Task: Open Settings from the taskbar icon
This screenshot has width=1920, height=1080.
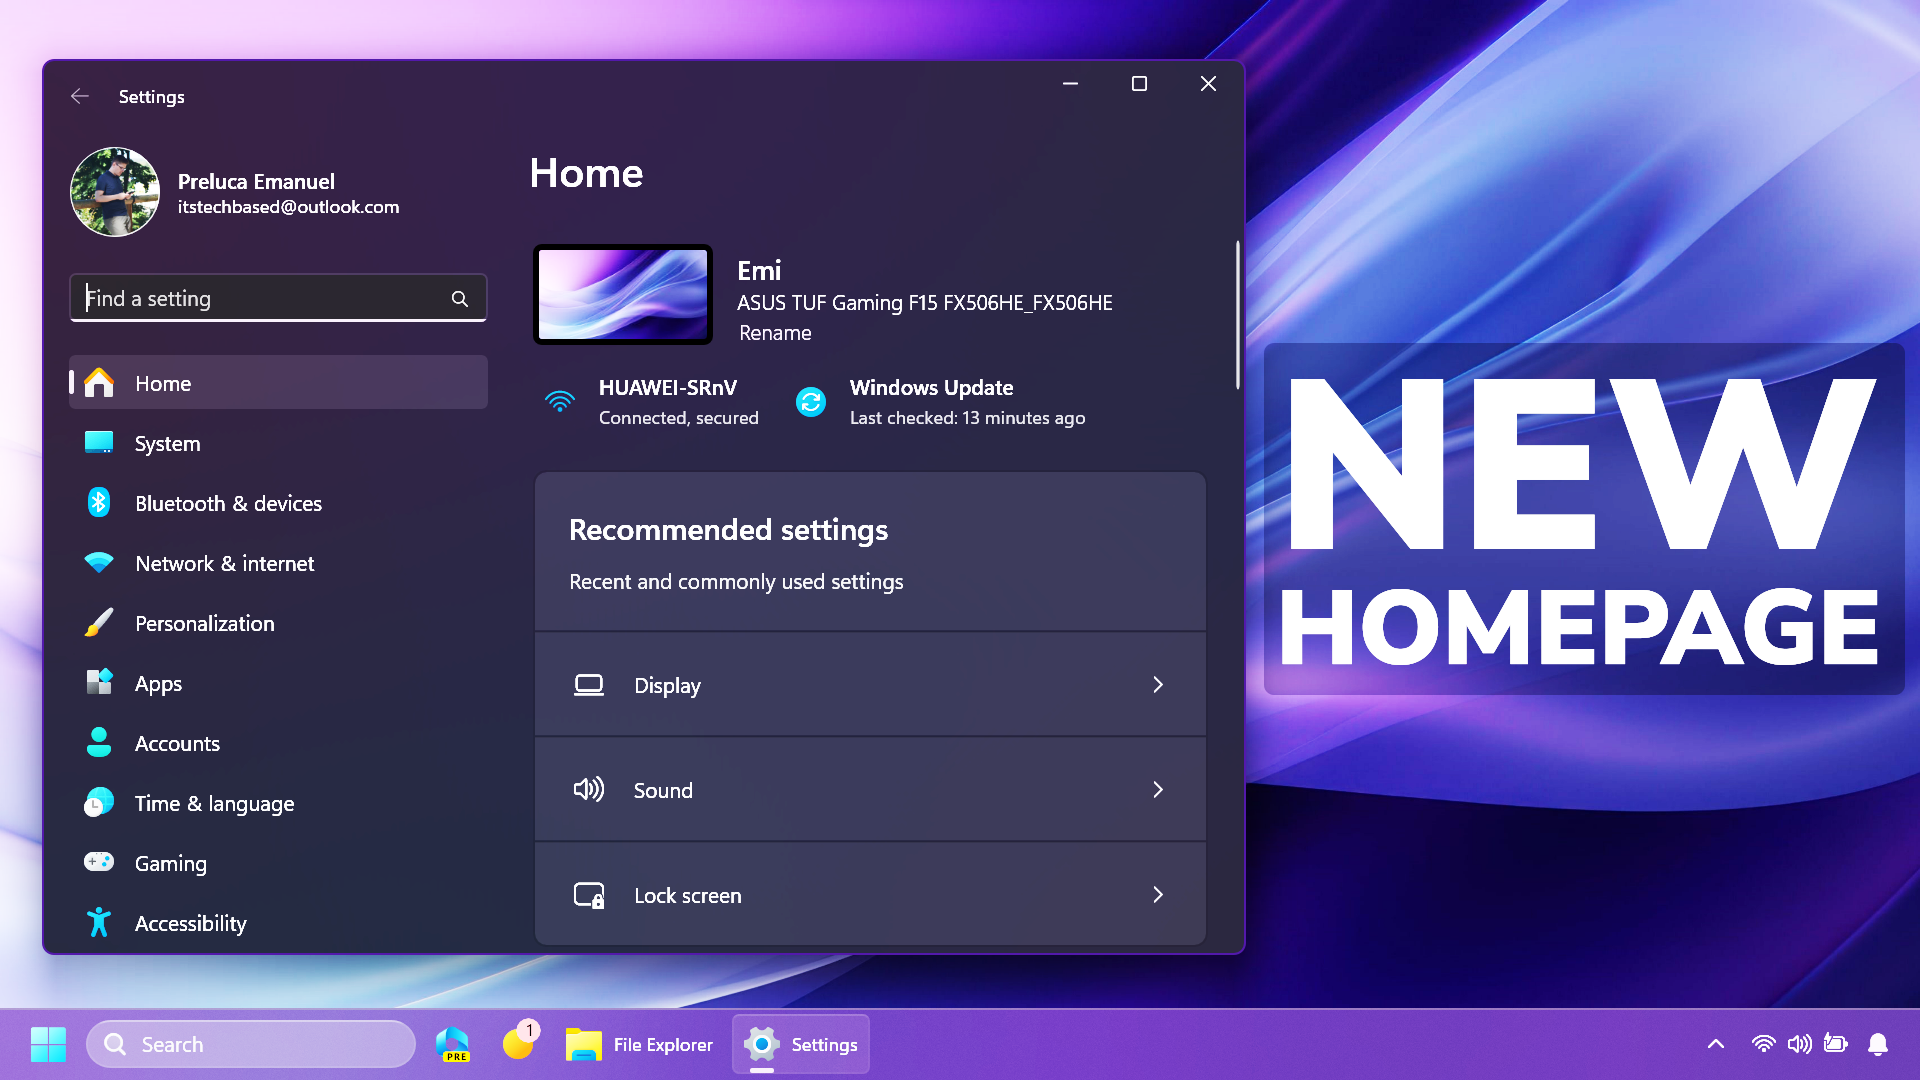Action: [x=762, y=1043]
